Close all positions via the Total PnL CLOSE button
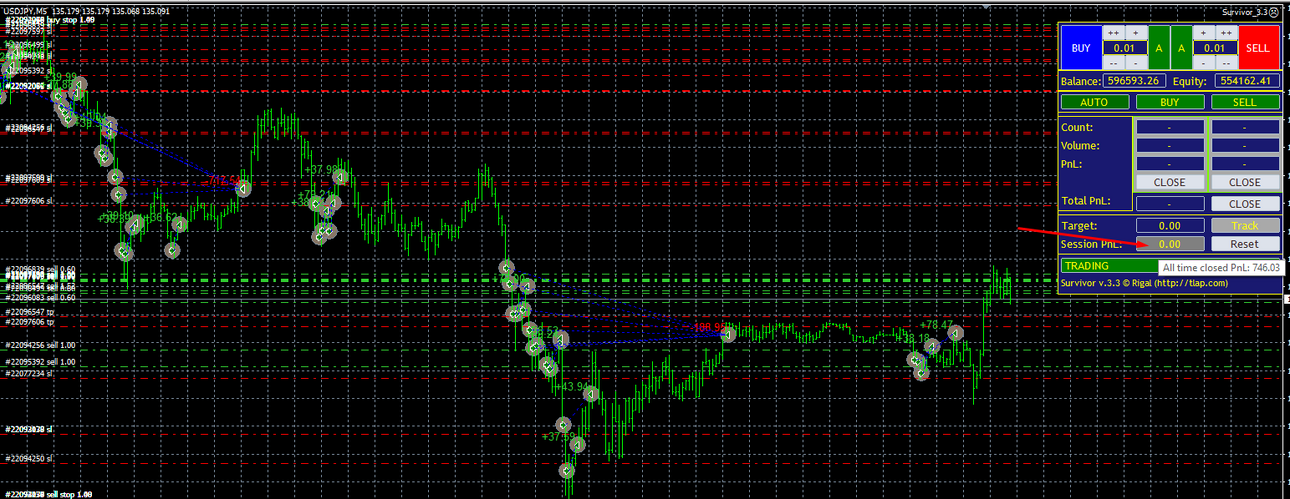 1245,203
